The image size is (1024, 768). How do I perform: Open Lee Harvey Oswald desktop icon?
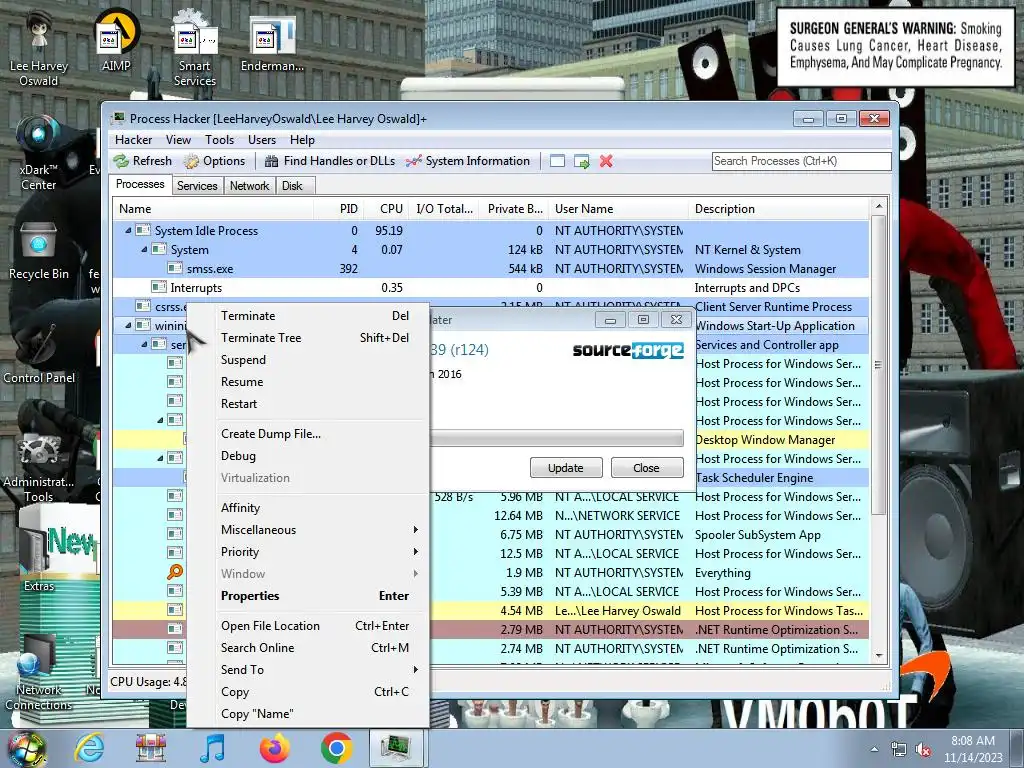pos(39,47)
